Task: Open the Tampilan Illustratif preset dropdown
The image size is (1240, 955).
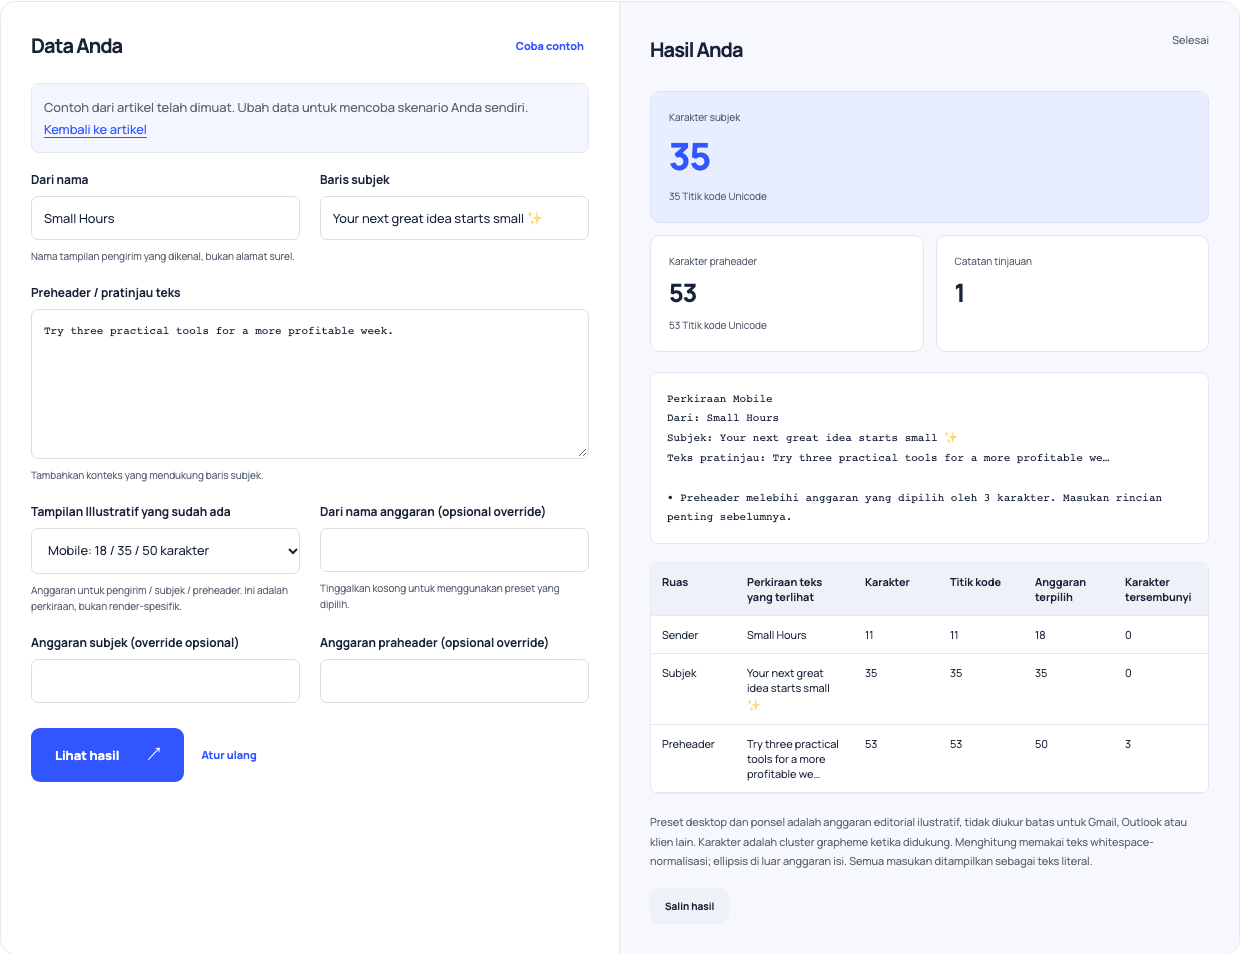Action: pyautogui.click(x=165, y=551)
